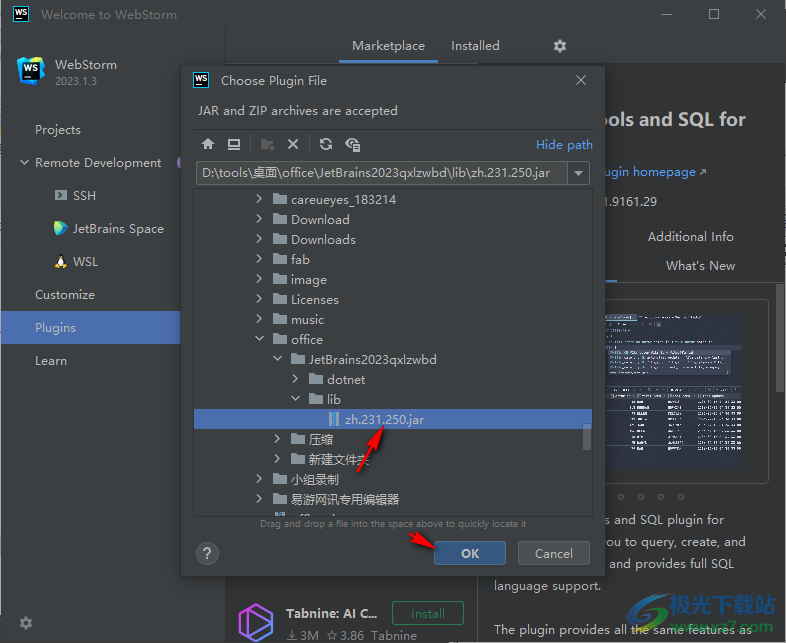Open the plugins settings gear

pos(560,46)
